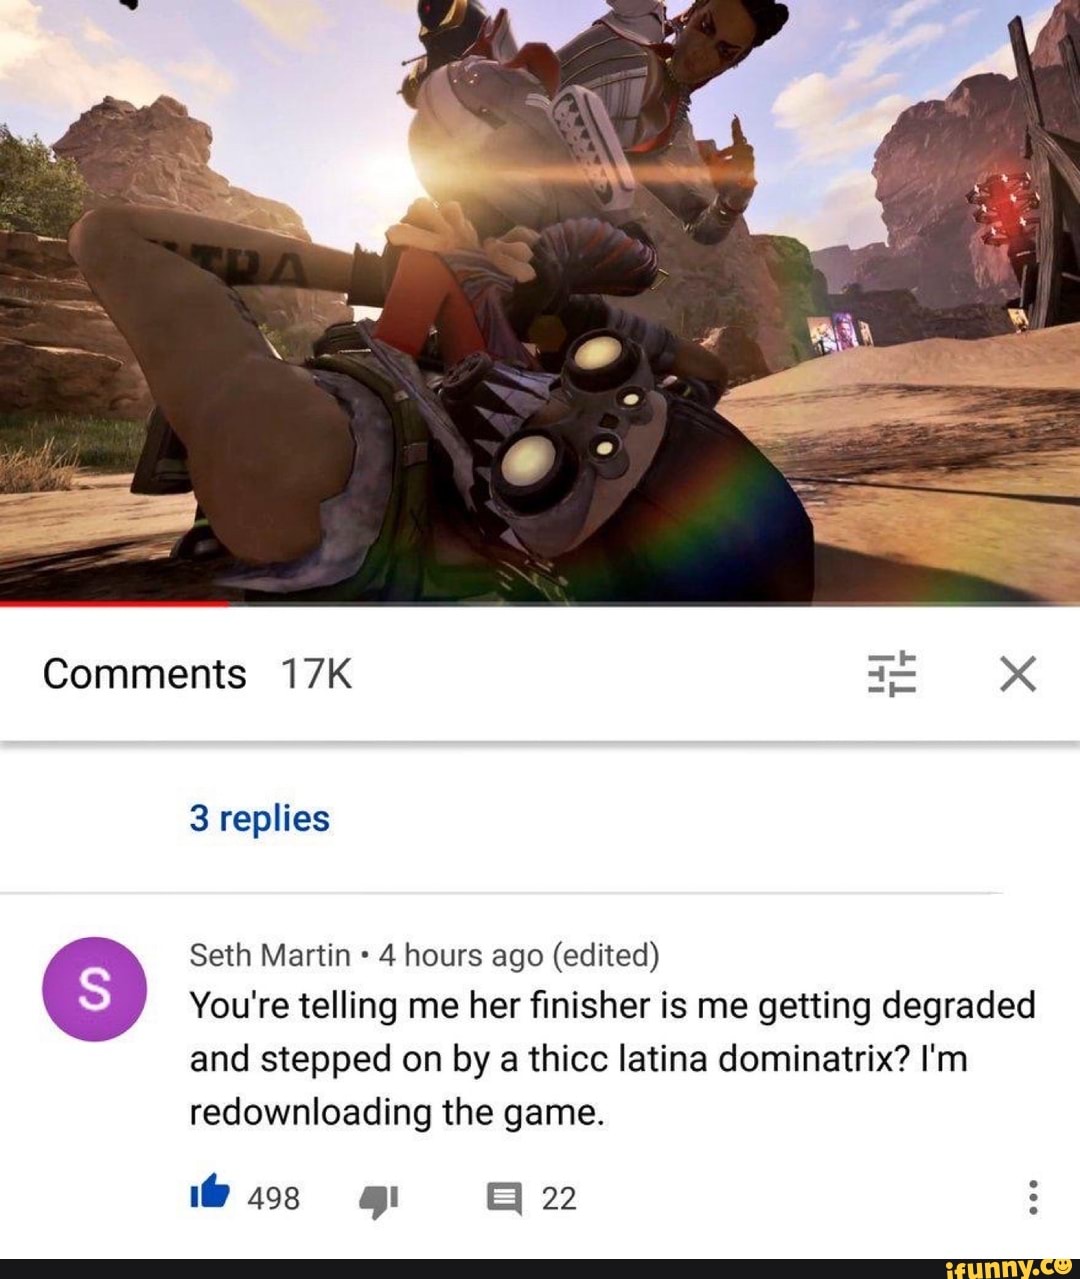This screenshot has width=1080, height=1279.
Task: Open the comment sort filter icon
Action: tap(891, 674)
